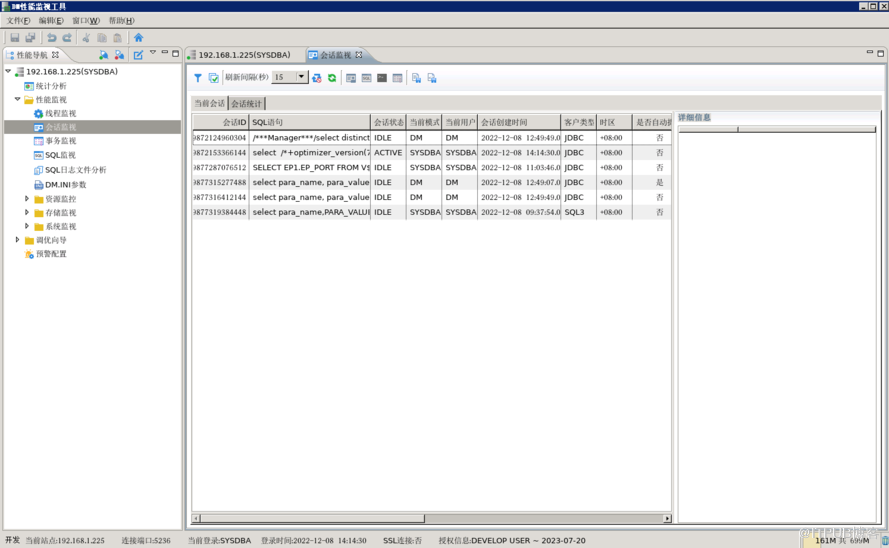The width and height of the screenshot is (889, 548).
Task: Expand the 资源监控 folder
Action: [27, 199]
